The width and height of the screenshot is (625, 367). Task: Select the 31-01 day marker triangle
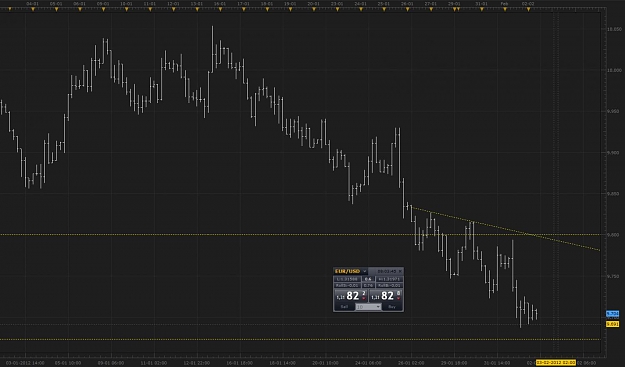tap(482, 9)
